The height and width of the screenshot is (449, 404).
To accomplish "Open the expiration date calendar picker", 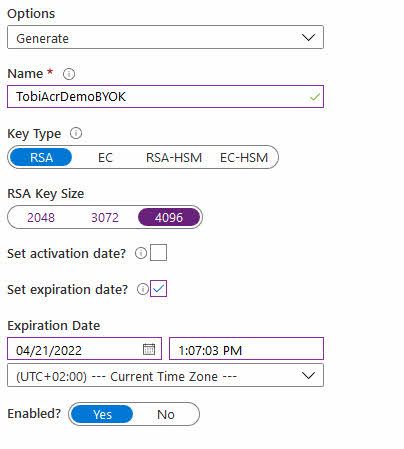I will [x=149, y=349].
